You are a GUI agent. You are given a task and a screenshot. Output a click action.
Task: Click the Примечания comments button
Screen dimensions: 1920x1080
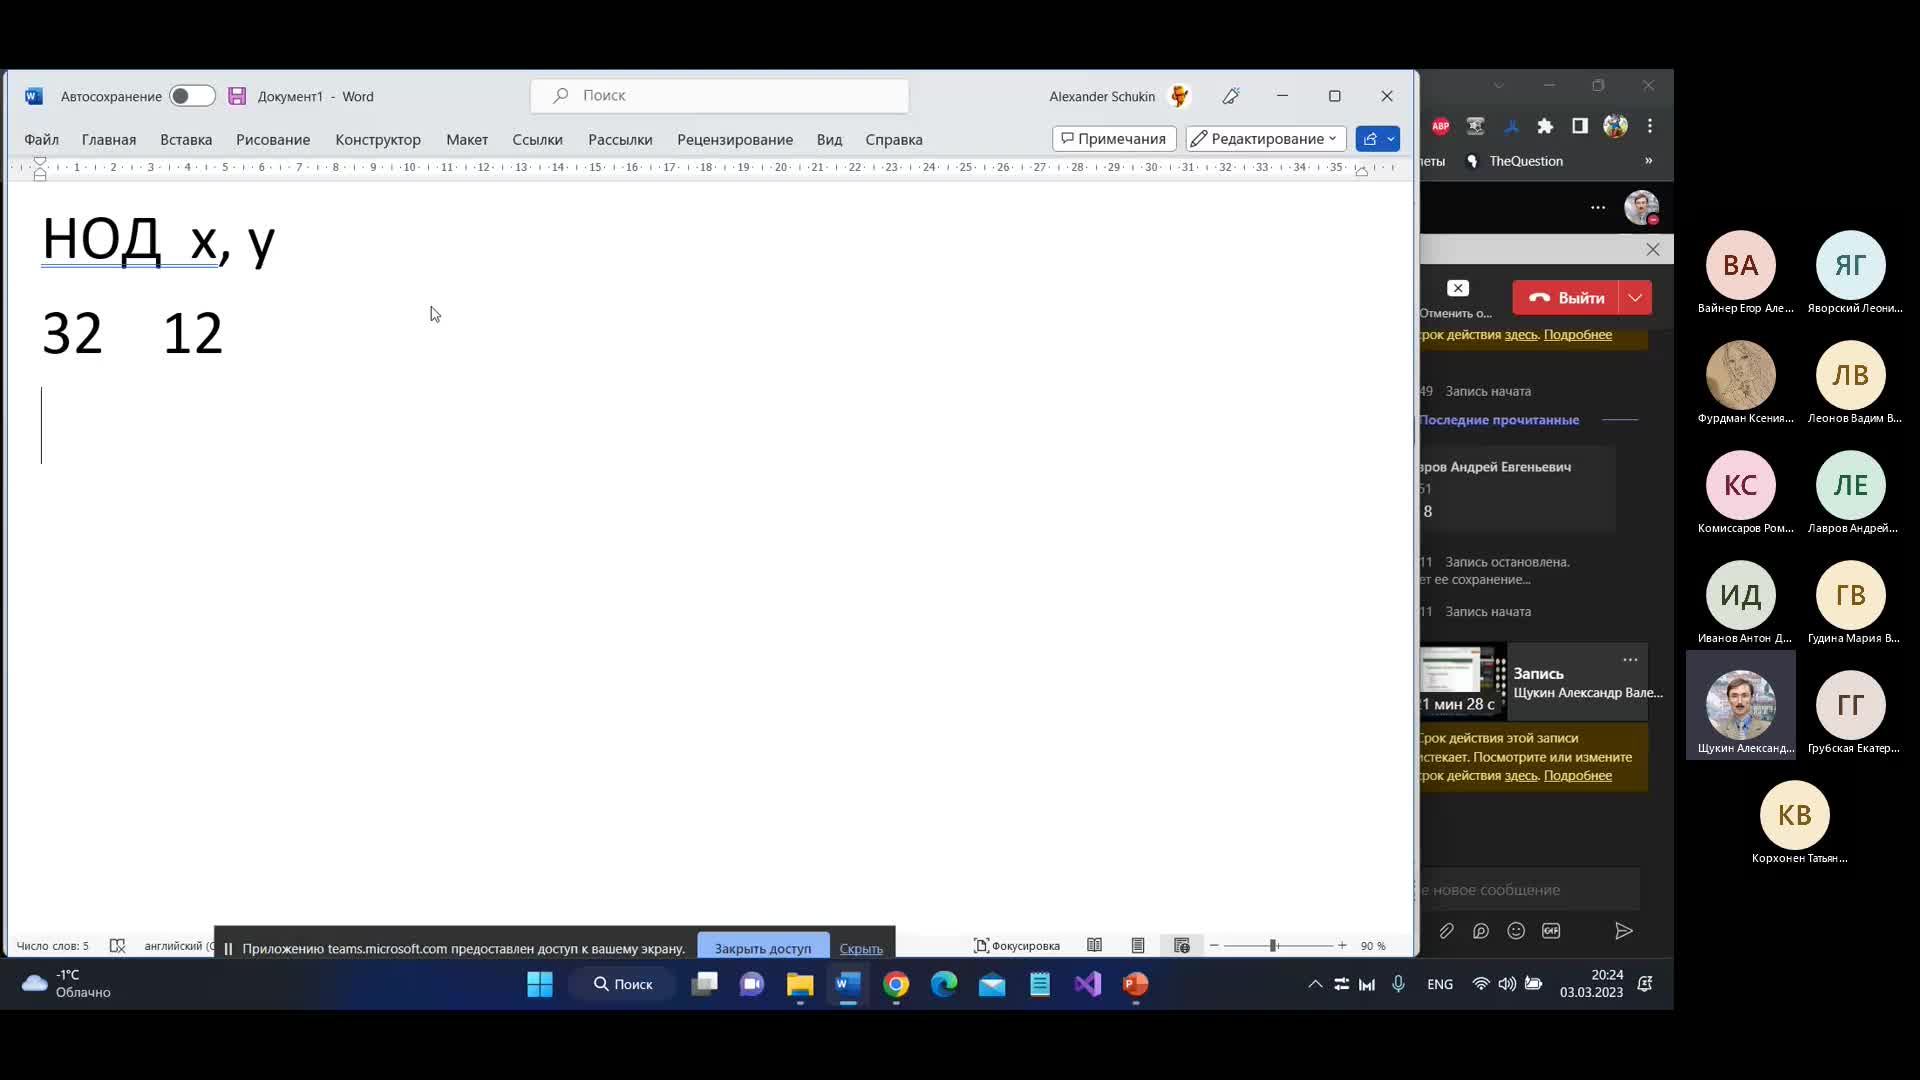point(1114,139)
